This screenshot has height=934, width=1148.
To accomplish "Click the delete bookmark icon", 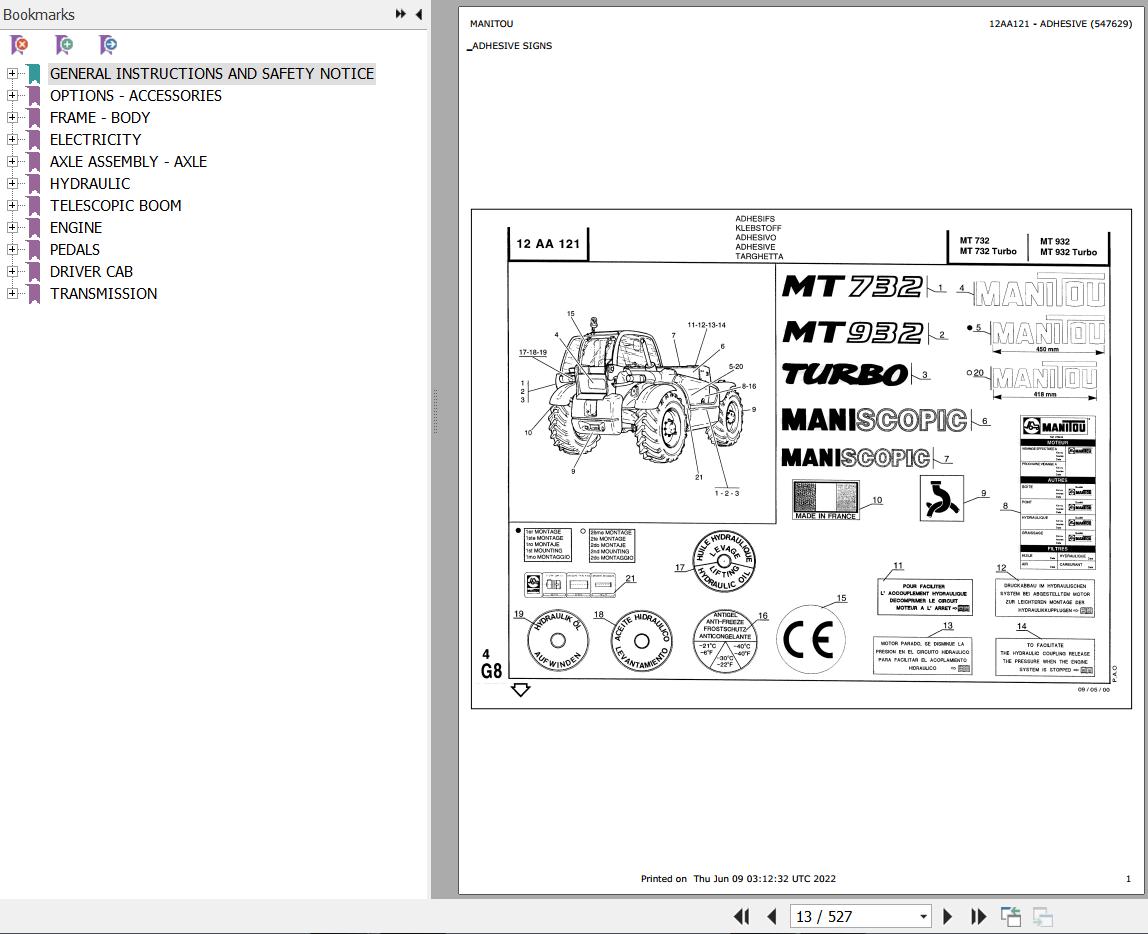I will 20,45.
